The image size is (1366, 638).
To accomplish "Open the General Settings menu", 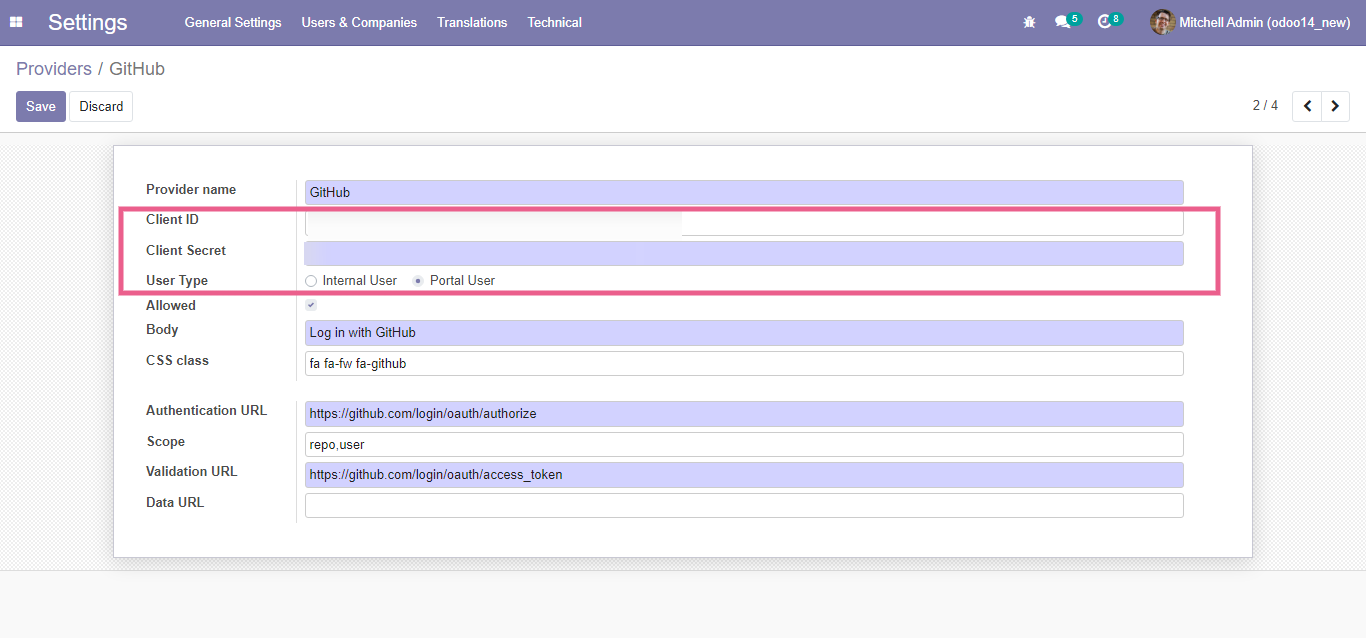I will (233, 22).
